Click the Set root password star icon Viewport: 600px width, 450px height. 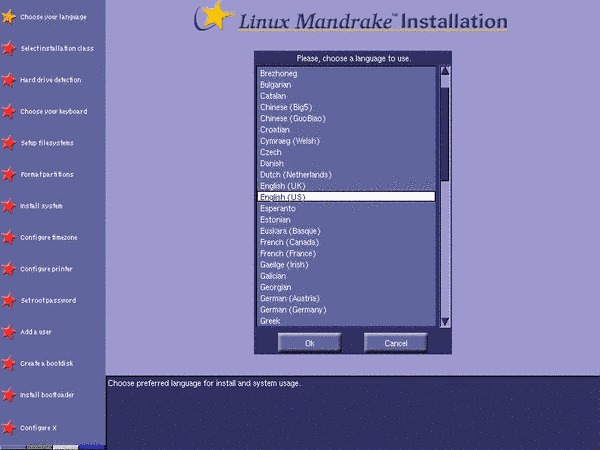8,300
